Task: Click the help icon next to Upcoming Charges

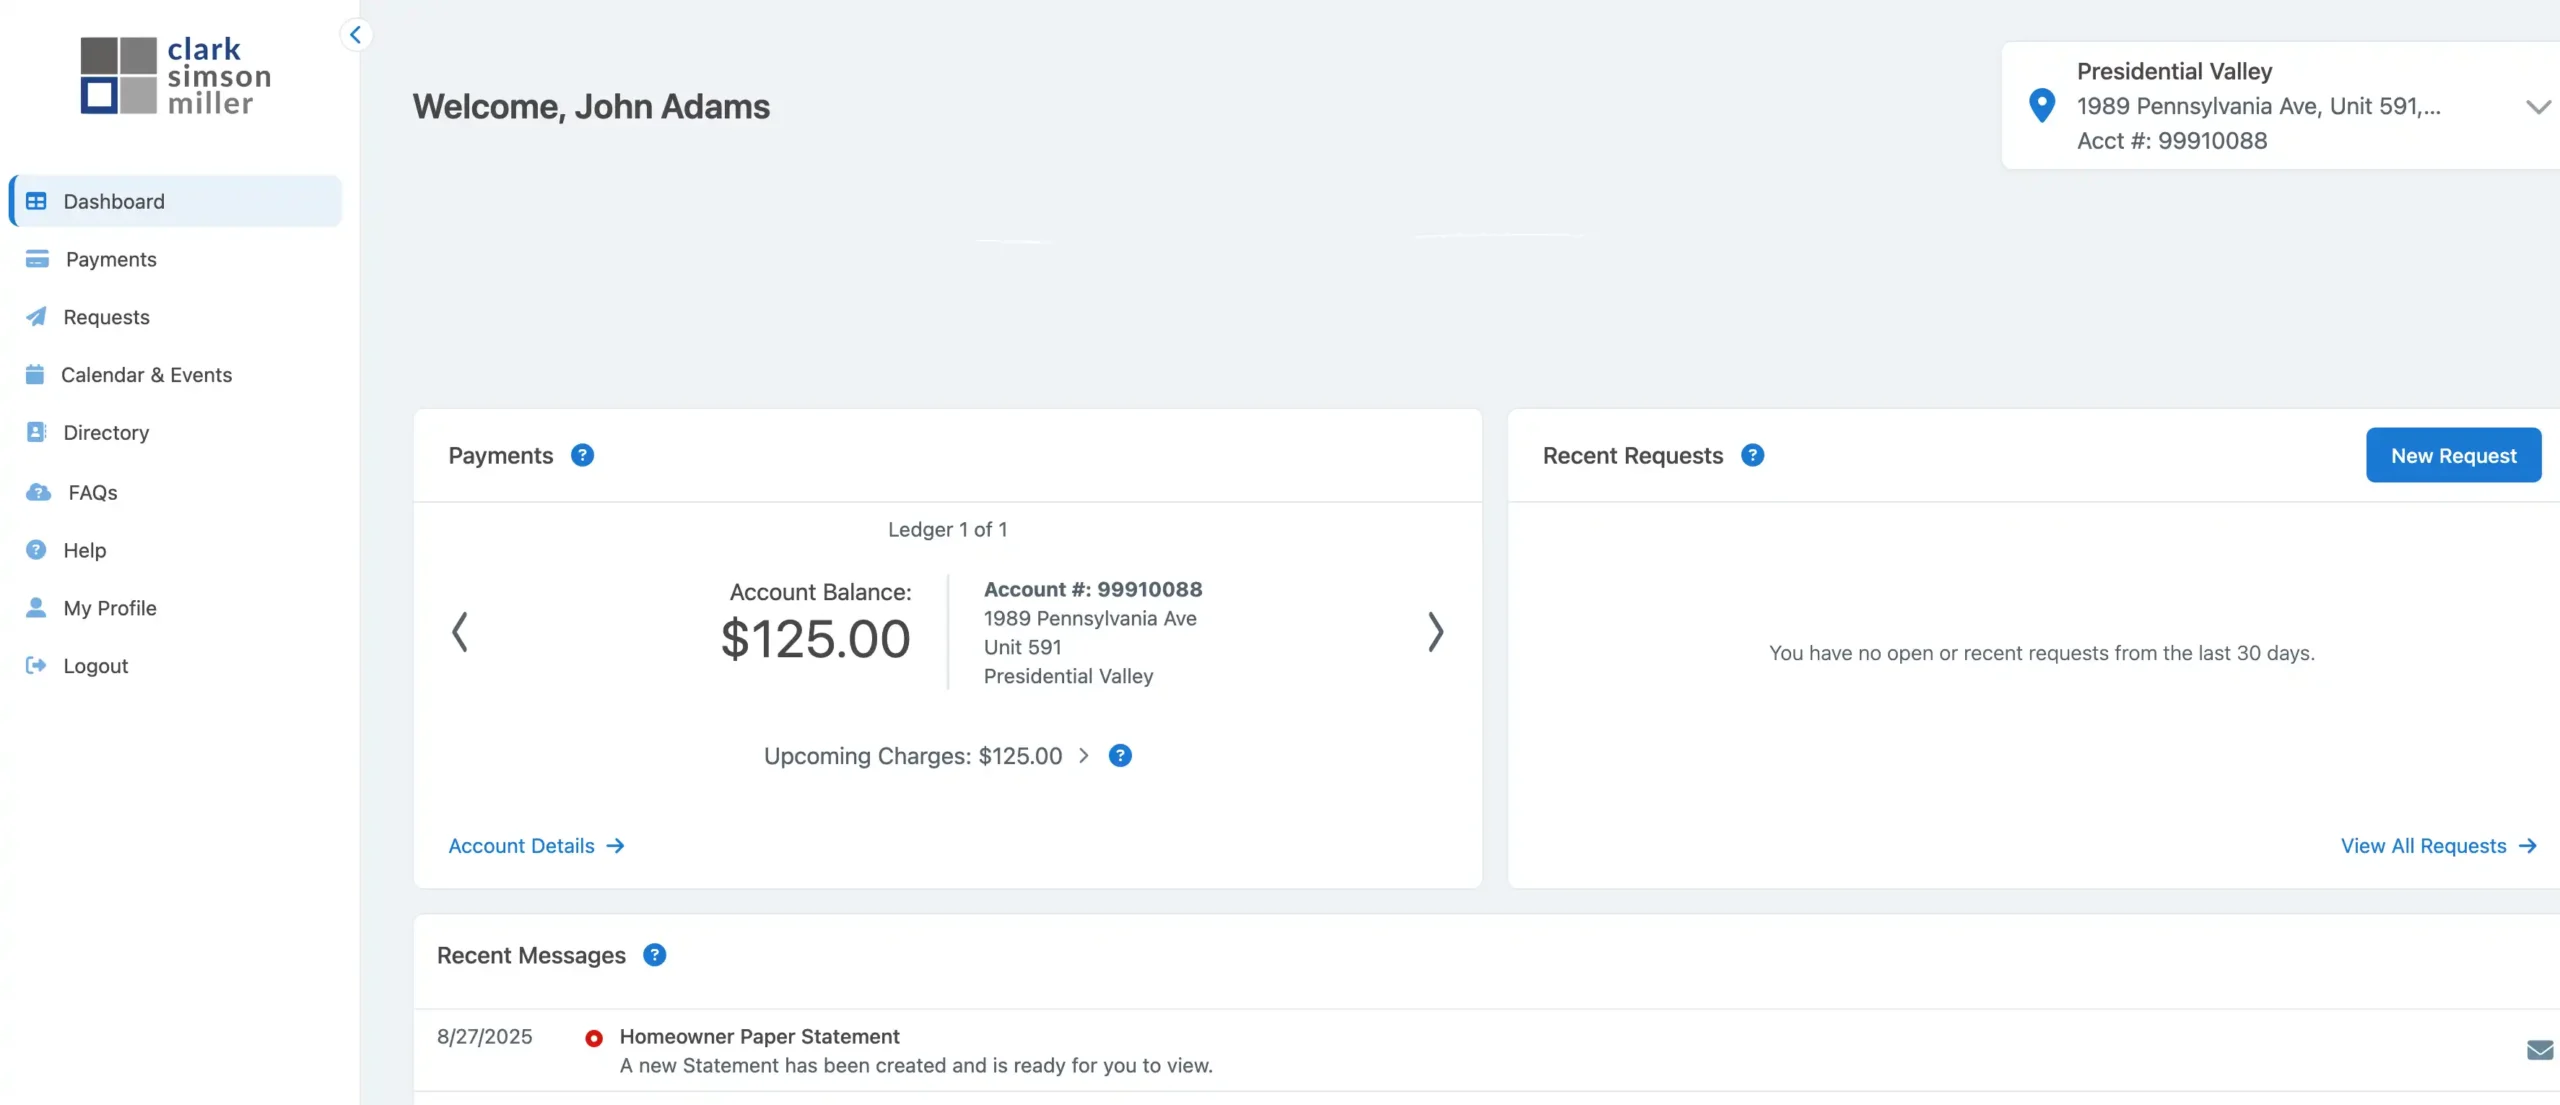Action: point(1120,756)
